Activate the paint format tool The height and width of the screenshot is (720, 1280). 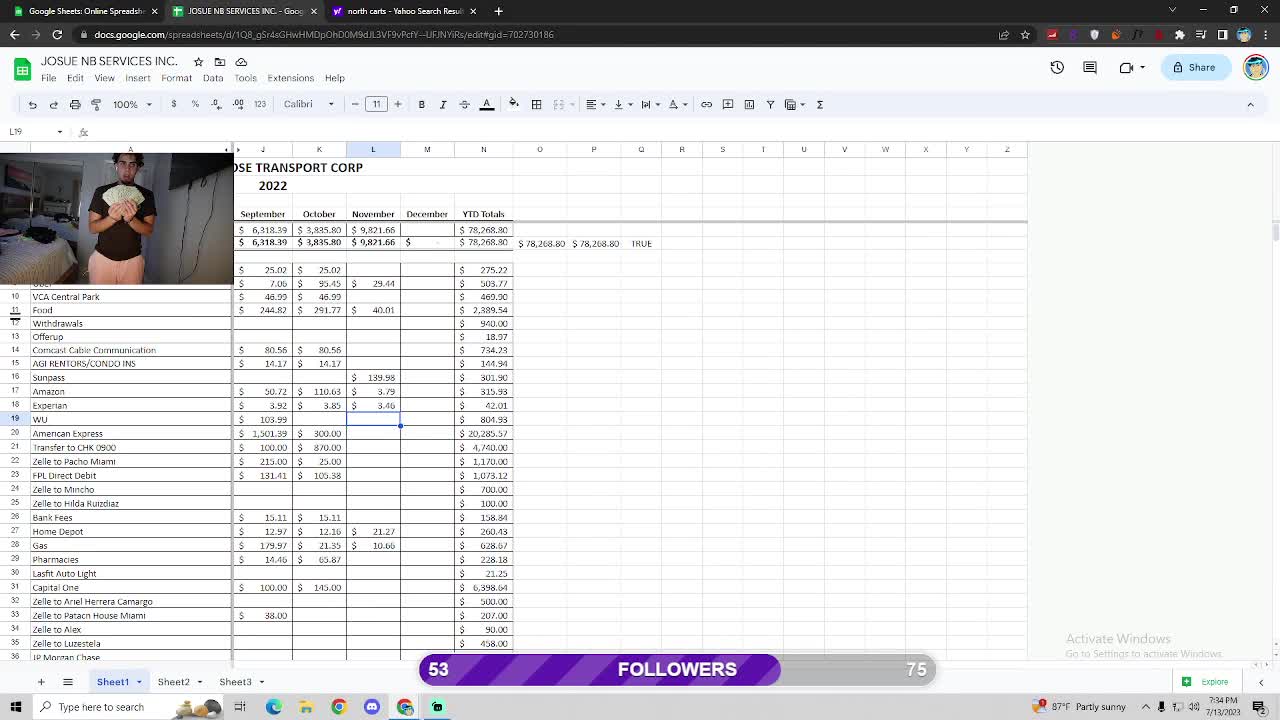tap(96, 104)
